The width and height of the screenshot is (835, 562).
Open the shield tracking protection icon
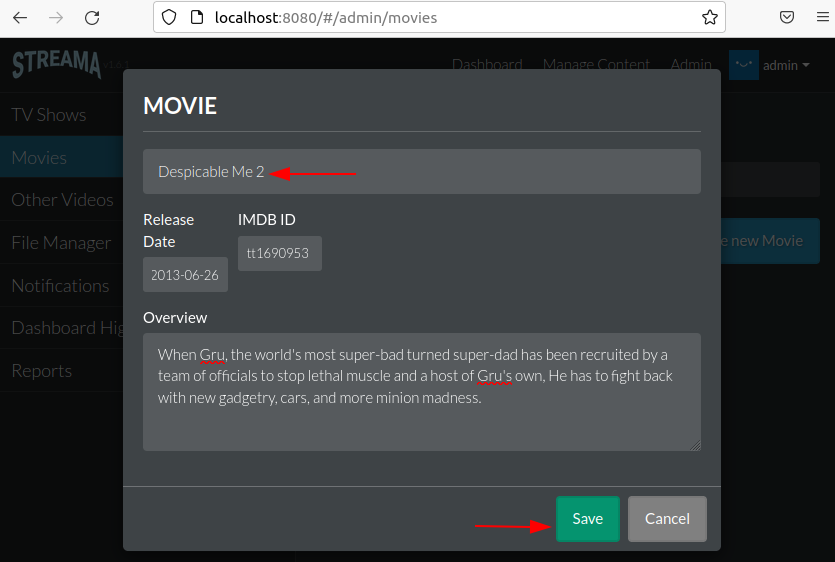point(169,18)
